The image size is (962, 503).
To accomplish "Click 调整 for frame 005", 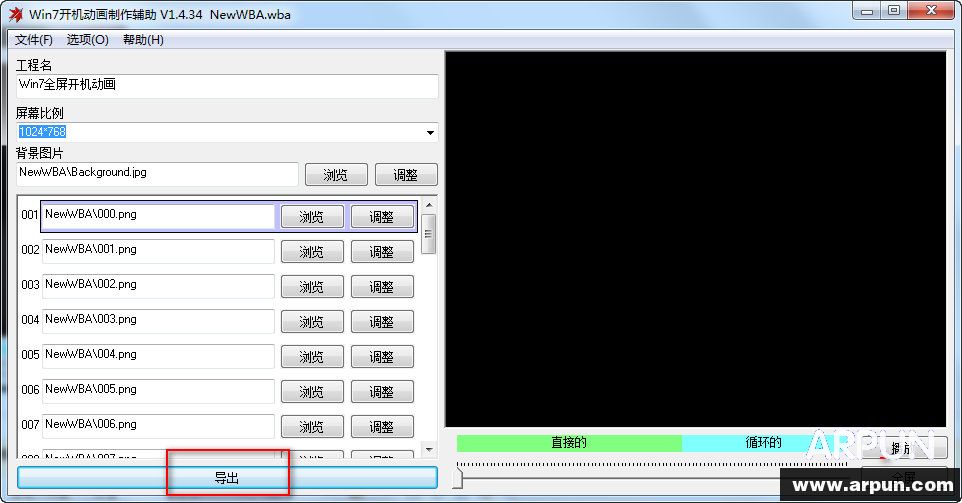I will coord(382,356).
